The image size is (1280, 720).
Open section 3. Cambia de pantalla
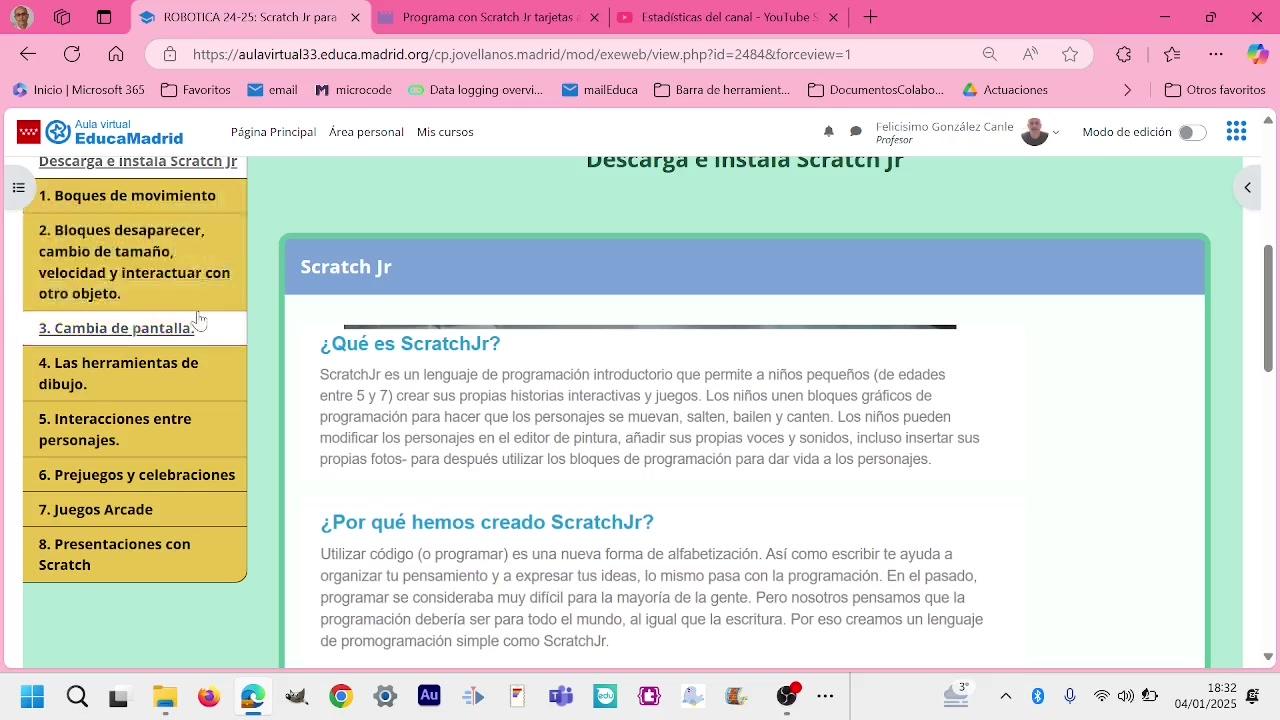[x=135, y=328]
